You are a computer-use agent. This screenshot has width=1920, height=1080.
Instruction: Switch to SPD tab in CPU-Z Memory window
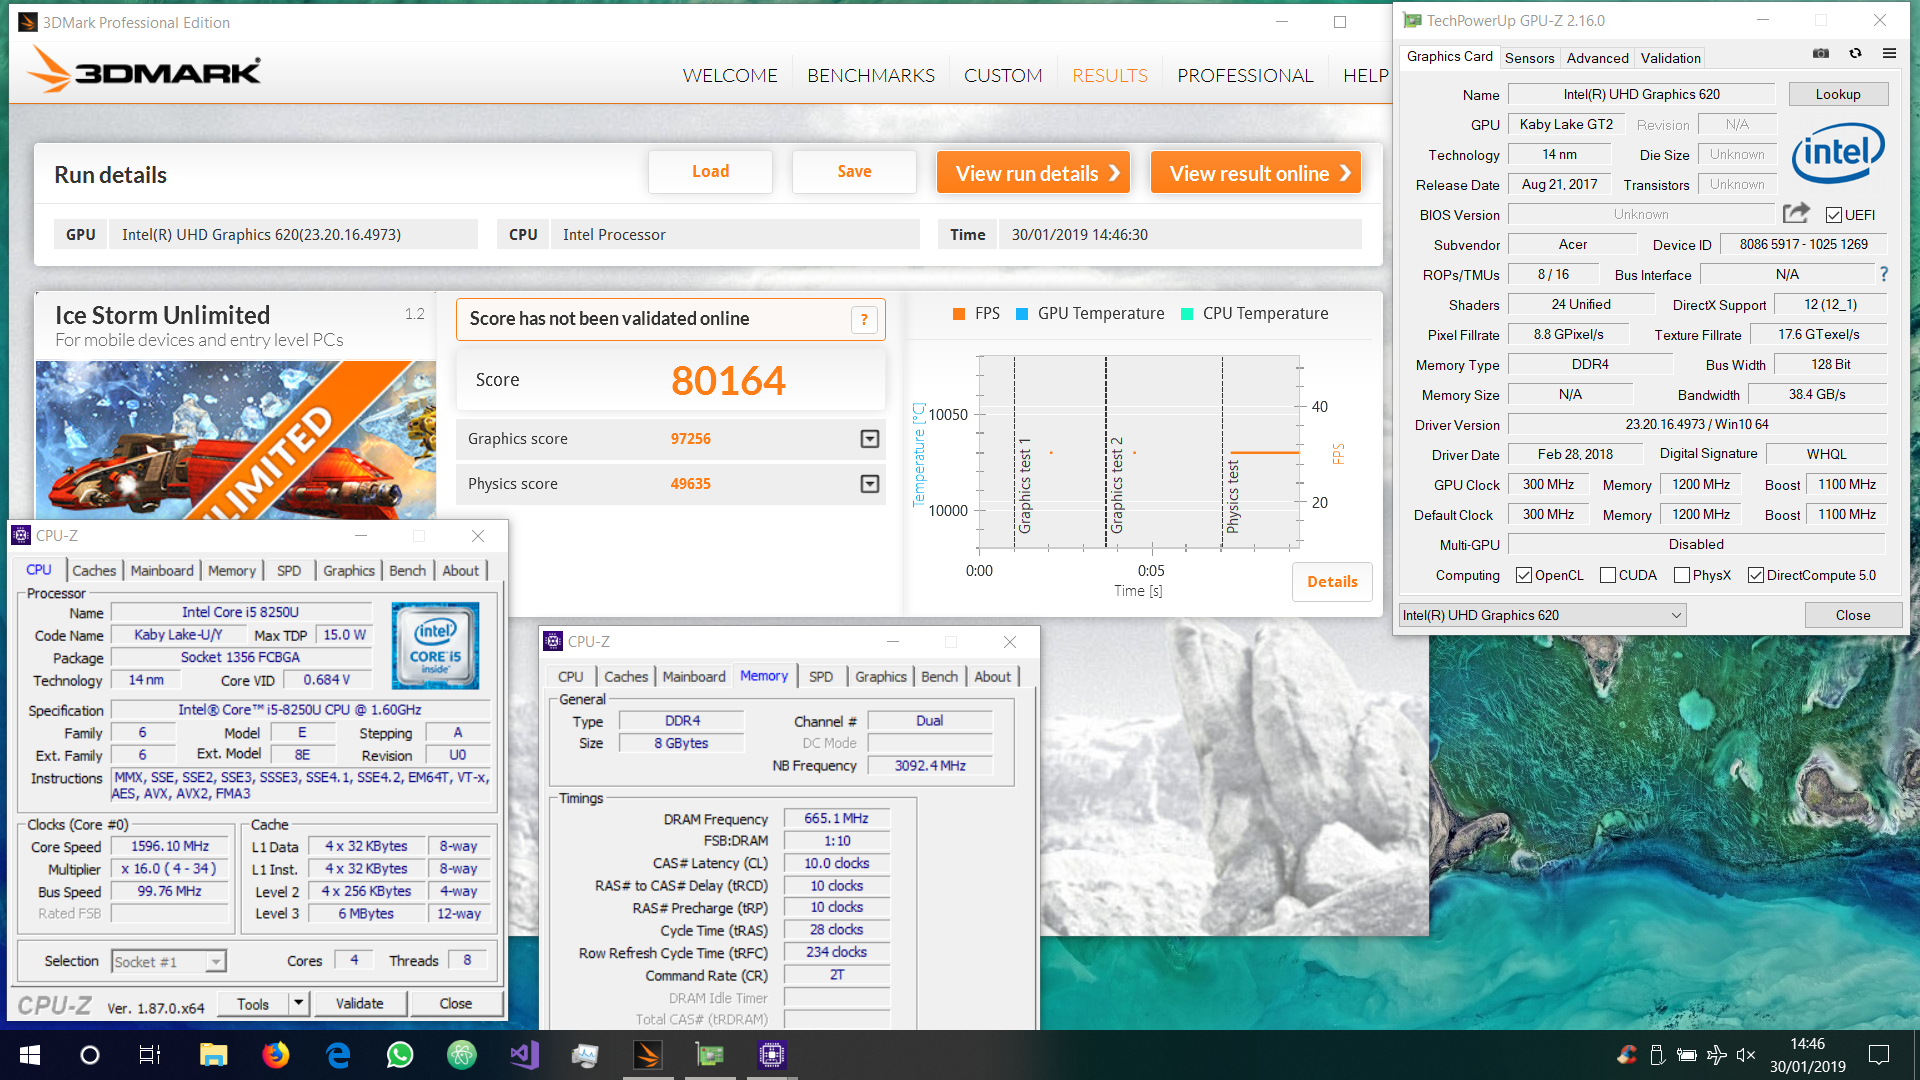point(821,677)
